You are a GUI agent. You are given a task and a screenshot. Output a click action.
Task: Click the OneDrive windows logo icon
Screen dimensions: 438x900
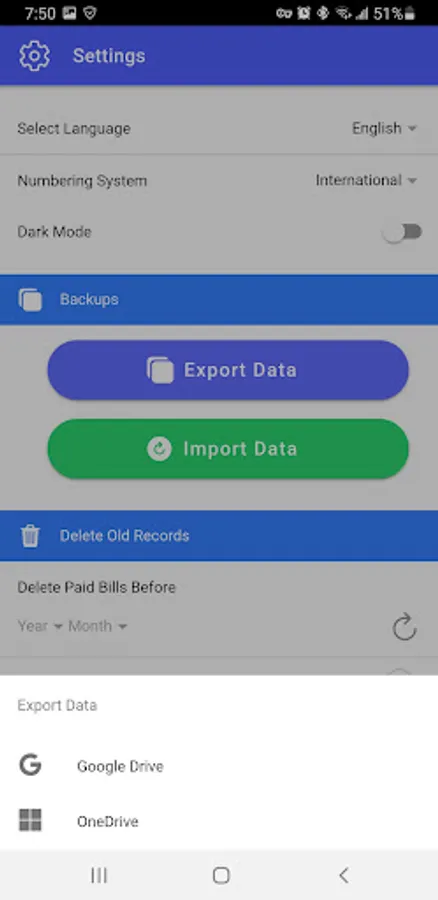30,820
